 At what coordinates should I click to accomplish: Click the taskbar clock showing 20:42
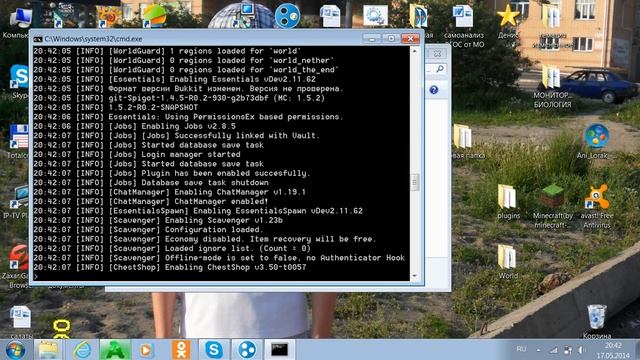pyautogui.click(x=613, y=350)
